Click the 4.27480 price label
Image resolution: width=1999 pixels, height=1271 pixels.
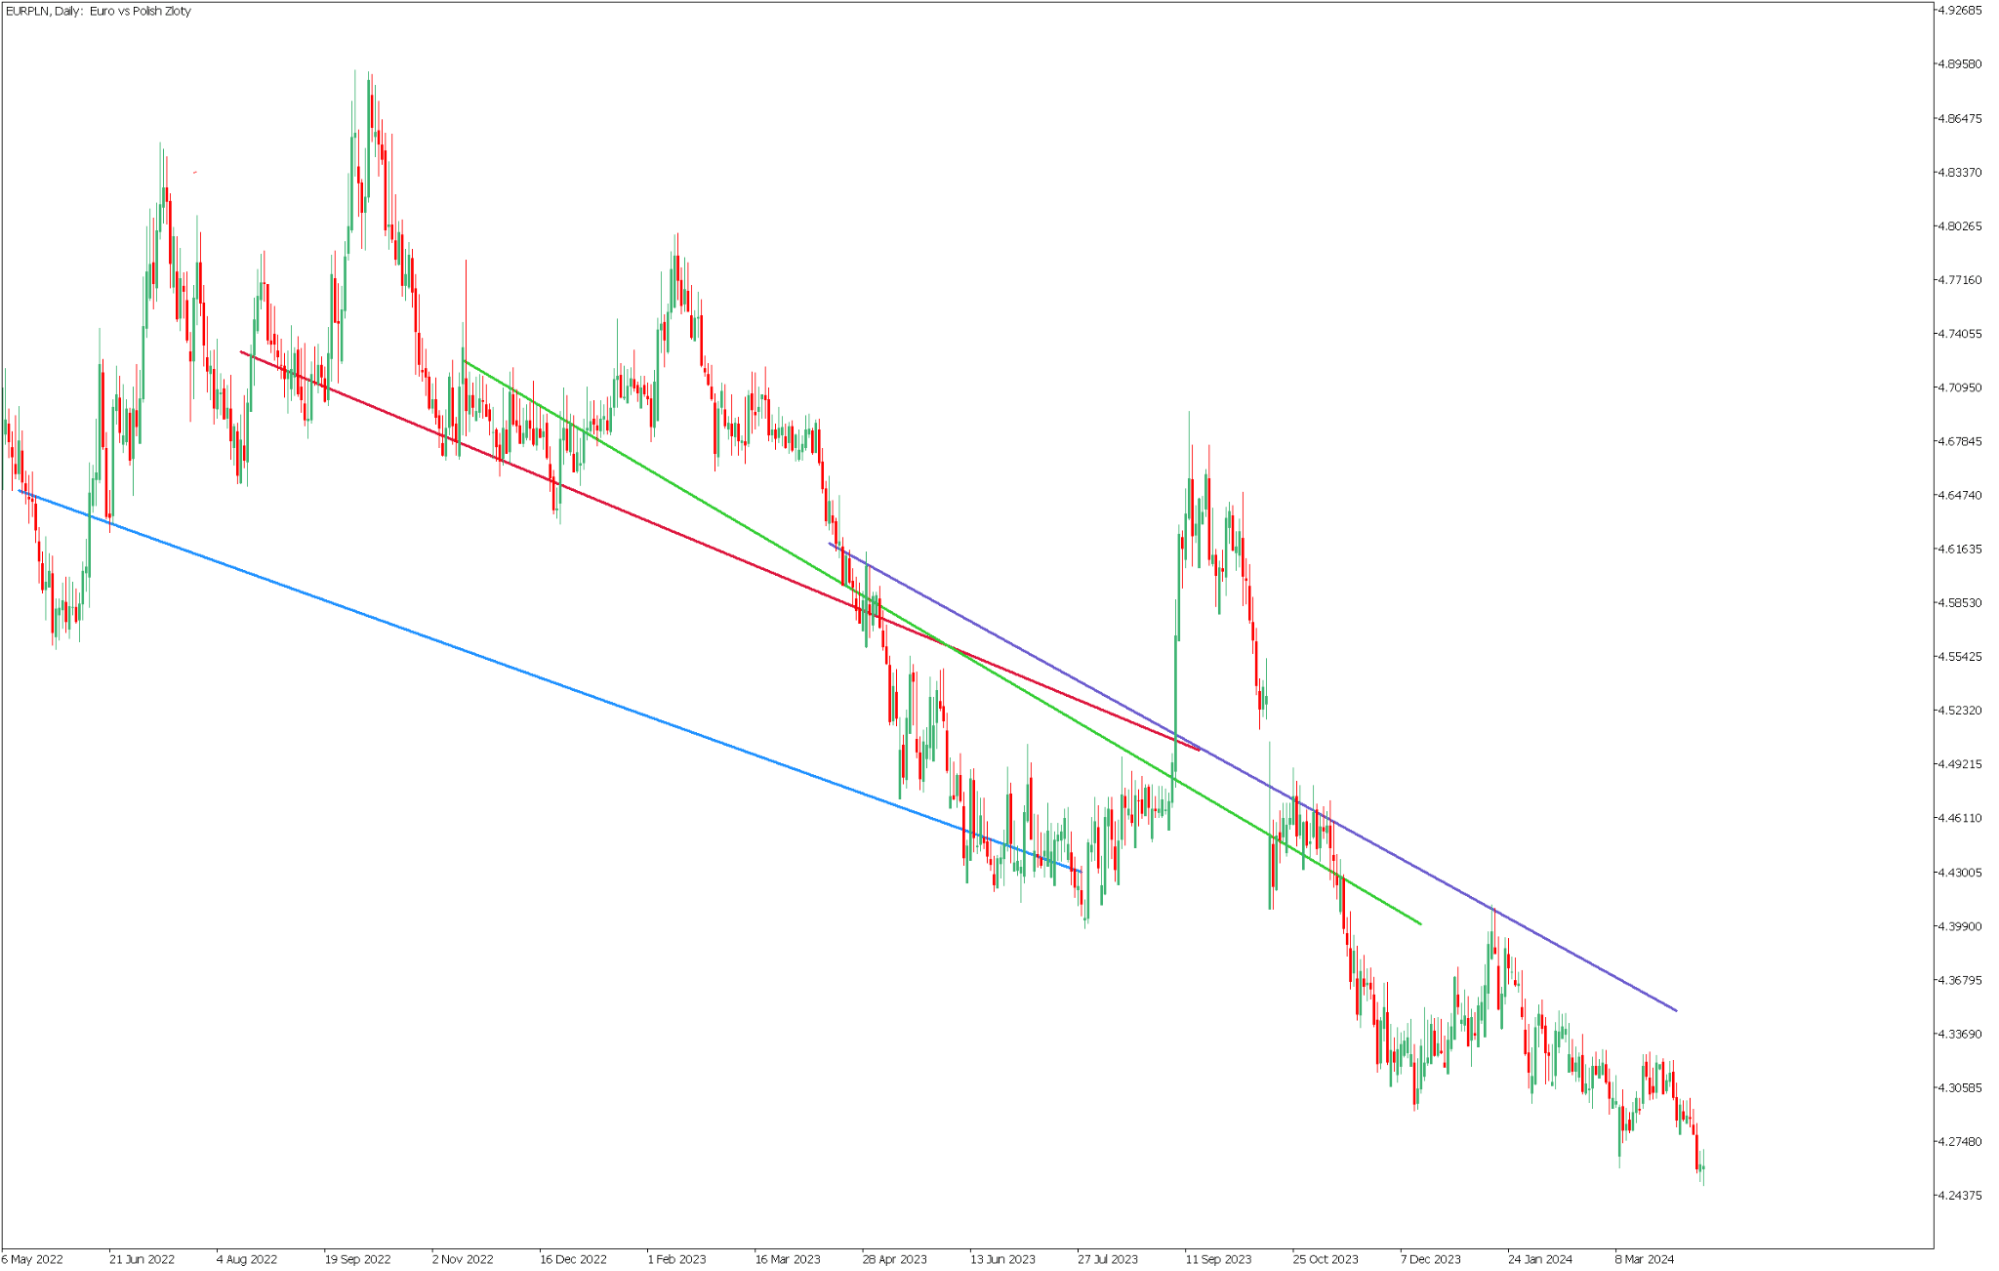pyautogui.click(x=1959, y=1142)
